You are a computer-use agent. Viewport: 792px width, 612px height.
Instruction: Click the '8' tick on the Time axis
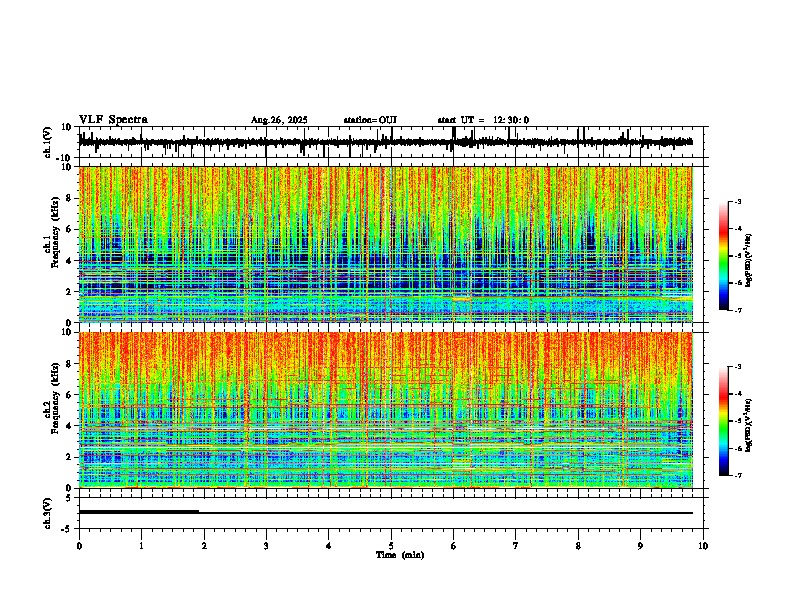[578, 546]
